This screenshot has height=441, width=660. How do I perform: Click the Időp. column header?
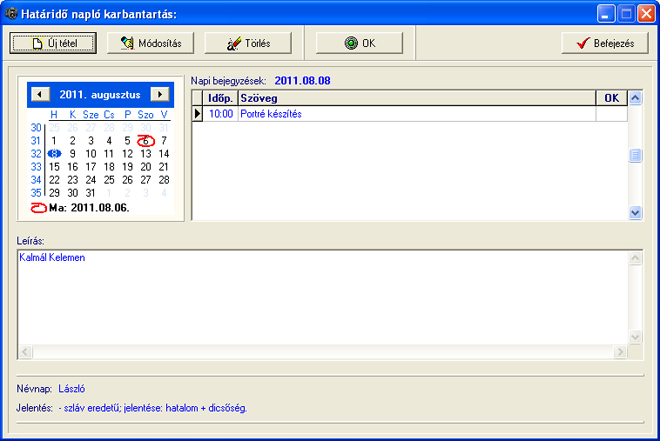click(x=220, y=98)
